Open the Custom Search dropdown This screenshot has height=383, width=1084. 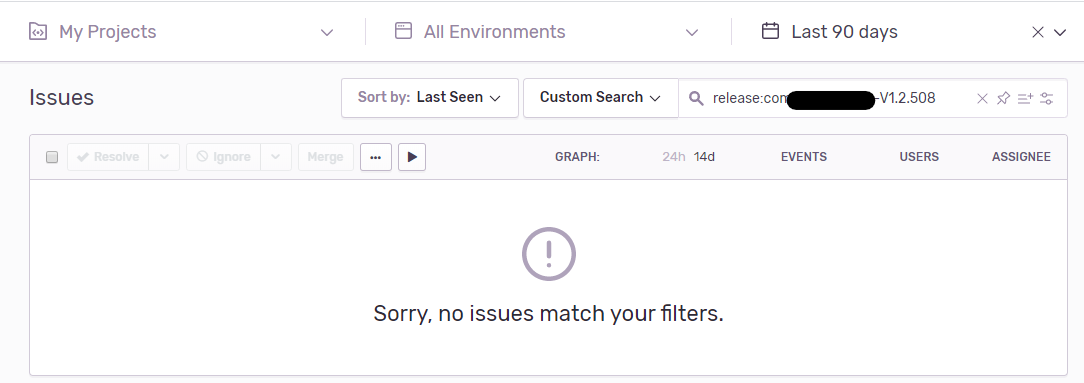coord(600,97)
